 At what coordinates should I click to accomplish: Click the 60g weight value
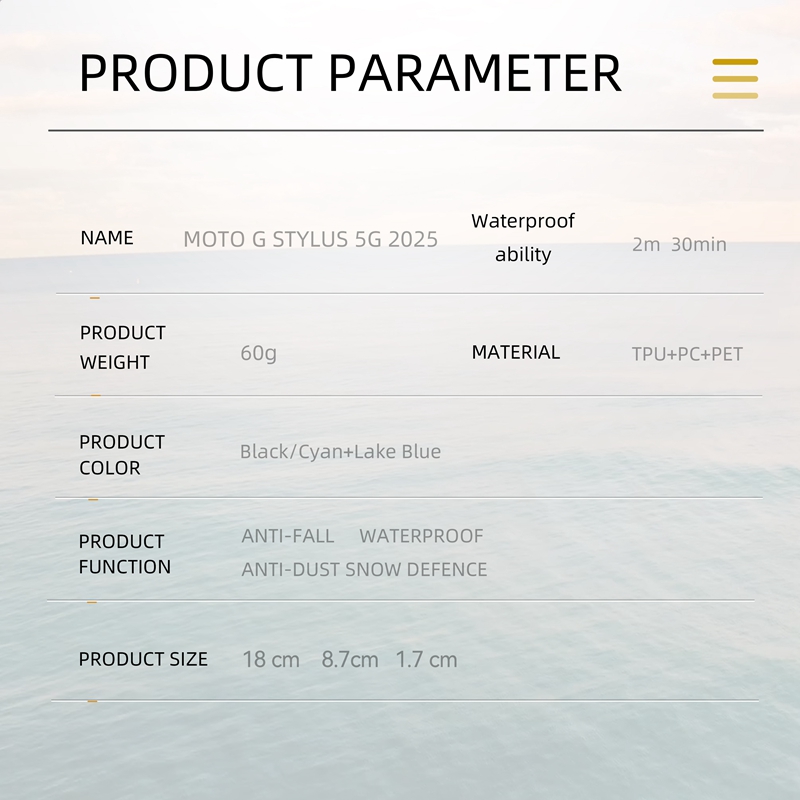[258, 353]
